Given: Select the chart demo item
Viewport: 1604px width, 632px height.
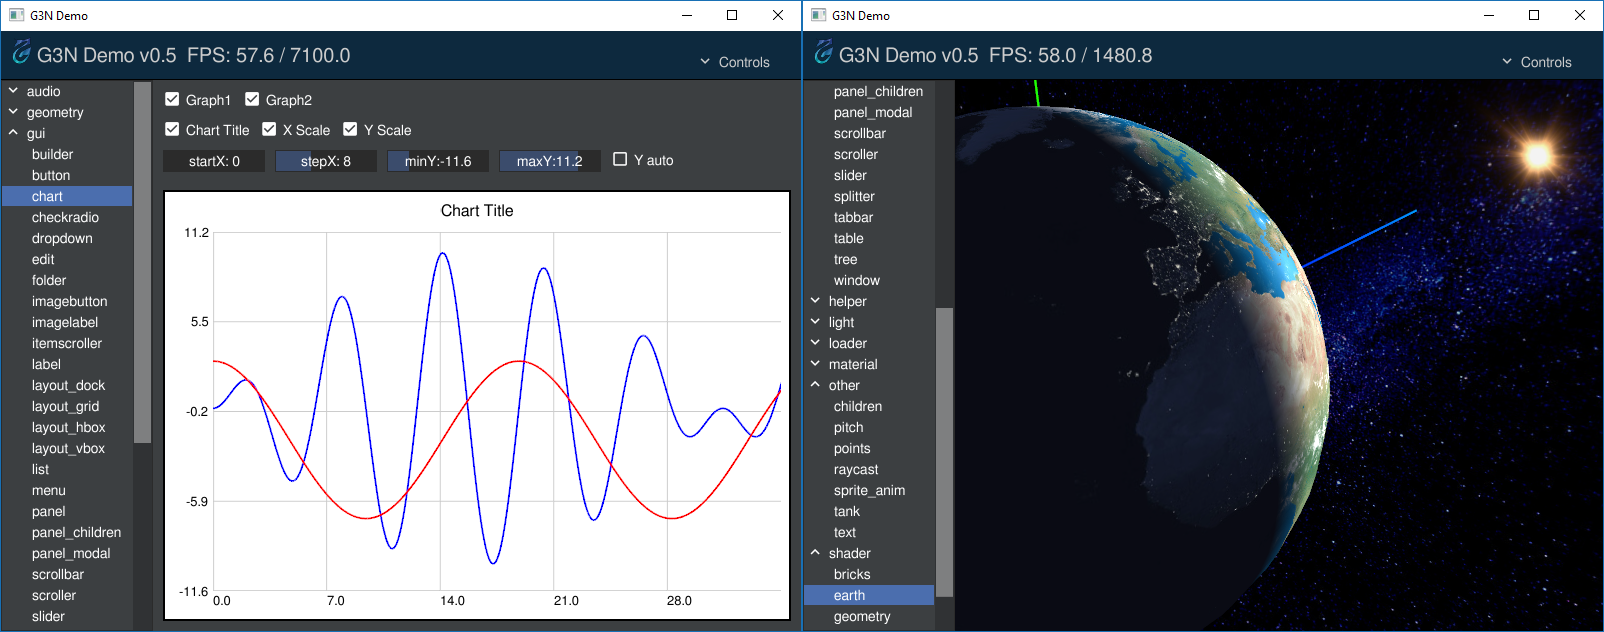Looking at the screenshot, I should point(67,196).
